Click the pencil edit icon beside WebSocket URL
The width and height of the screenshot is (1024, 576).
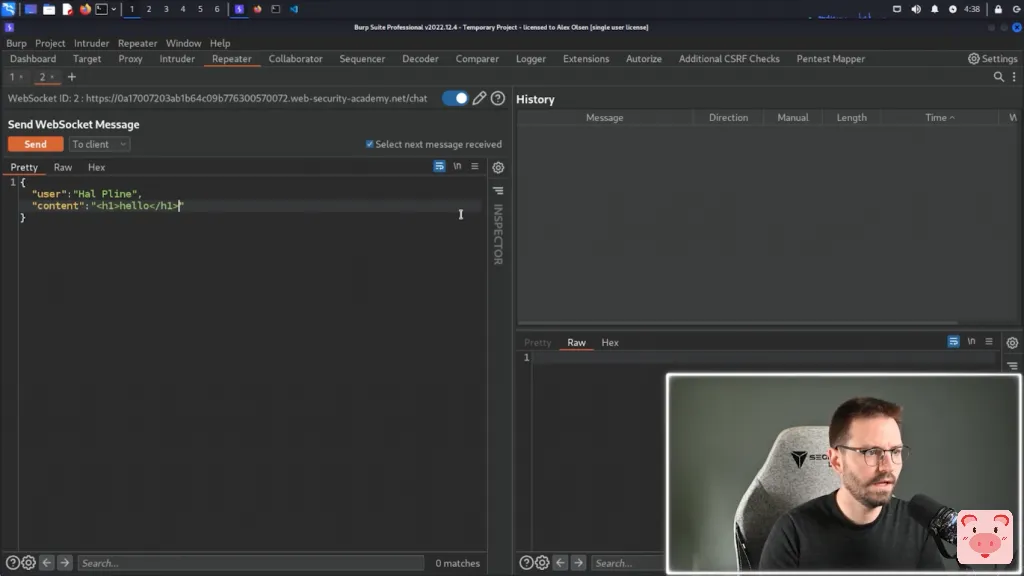click(479, 98)
